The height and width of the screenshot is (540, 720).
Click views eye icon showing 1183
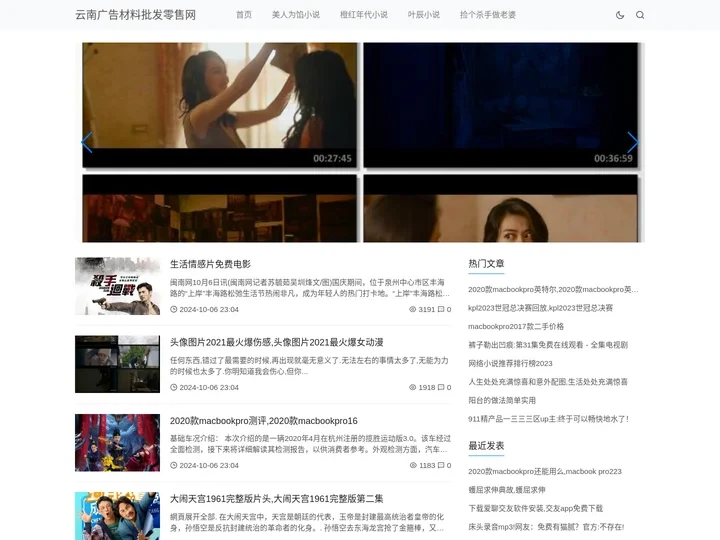point(413,465)
